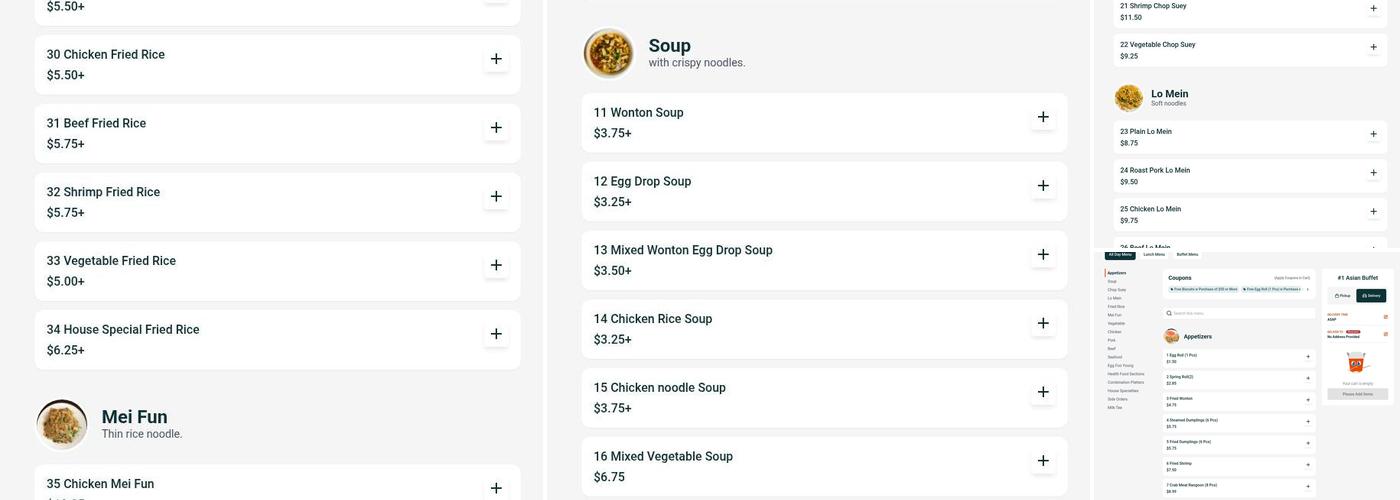This screenshot has height=500, width=1400.
Task: Add 30 Chicken Fried Rice to cart
Action: (495, 59)
